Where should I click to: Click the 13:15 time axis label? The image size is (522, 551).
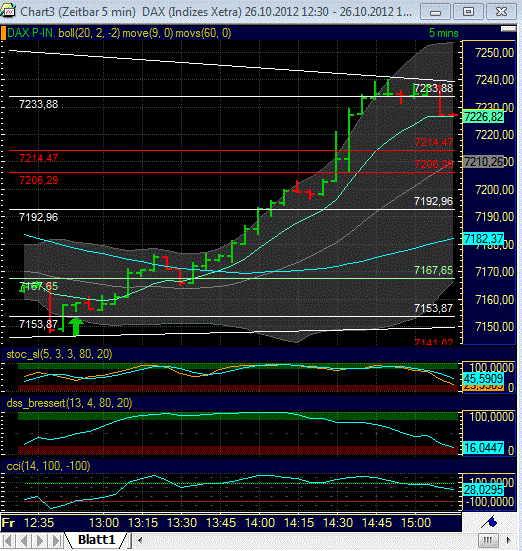pos(143,523)
